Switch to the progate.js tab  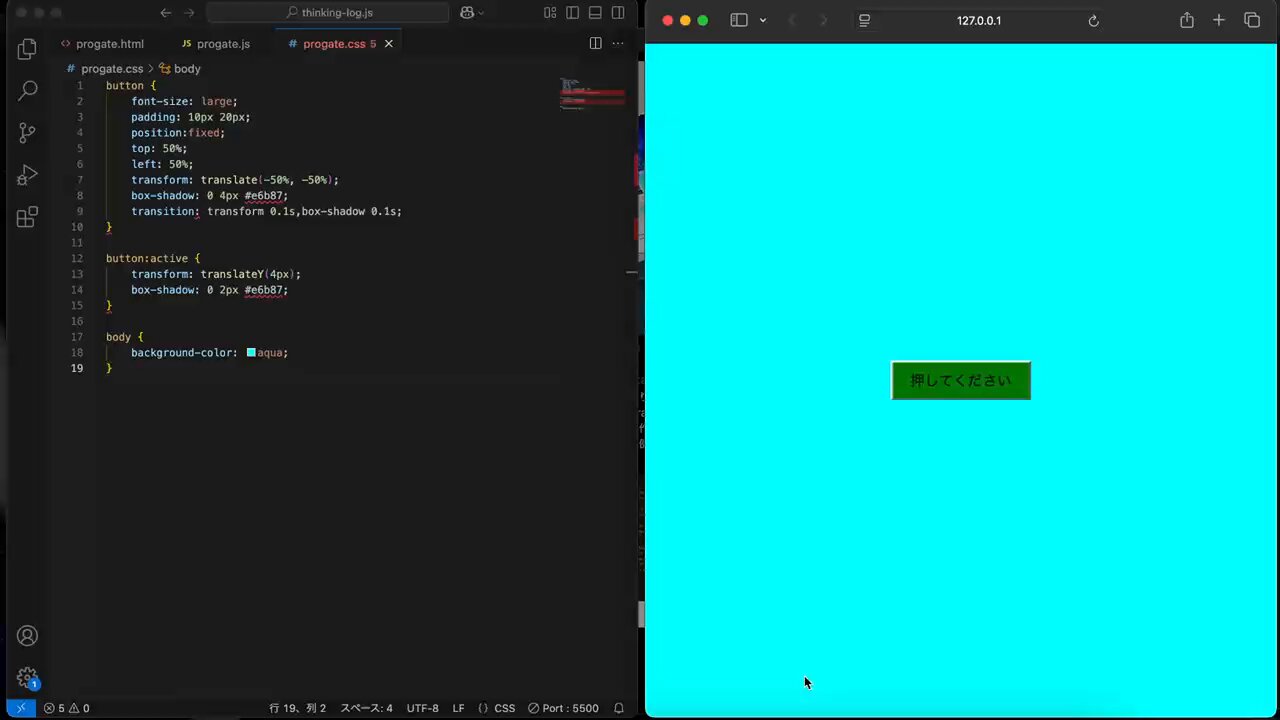(216, 44)
